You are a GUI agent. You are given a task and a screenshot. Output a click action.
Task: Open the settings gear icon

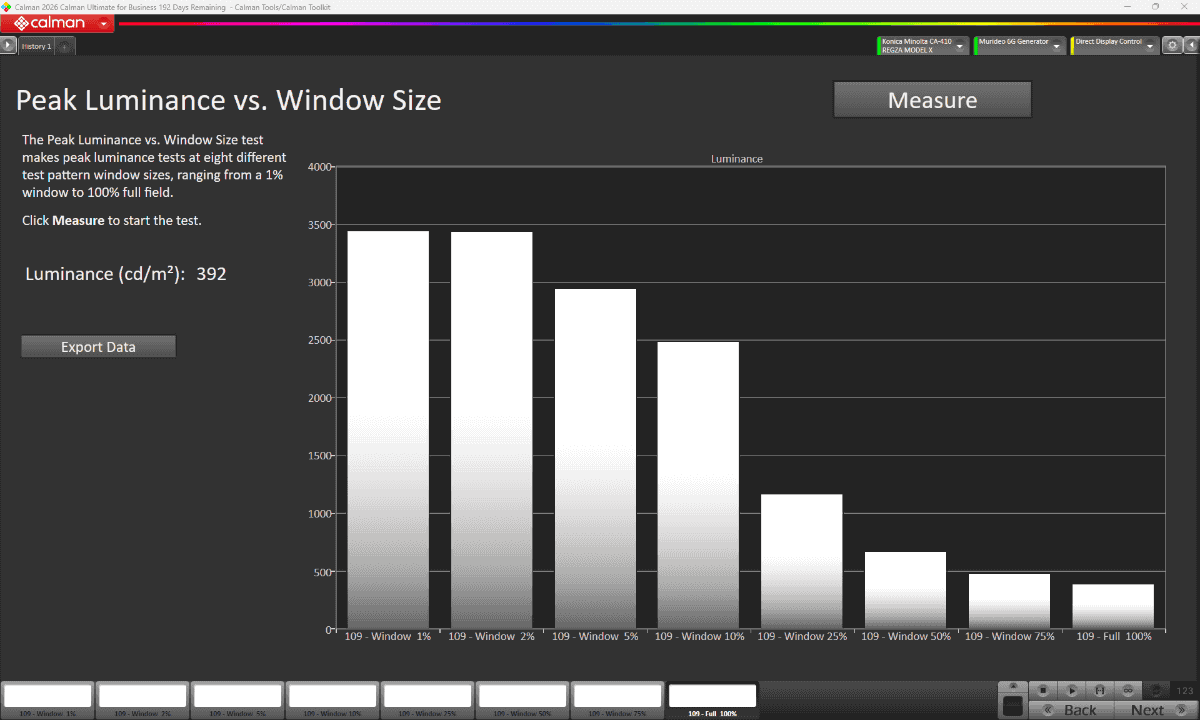tap(1173, 45)
